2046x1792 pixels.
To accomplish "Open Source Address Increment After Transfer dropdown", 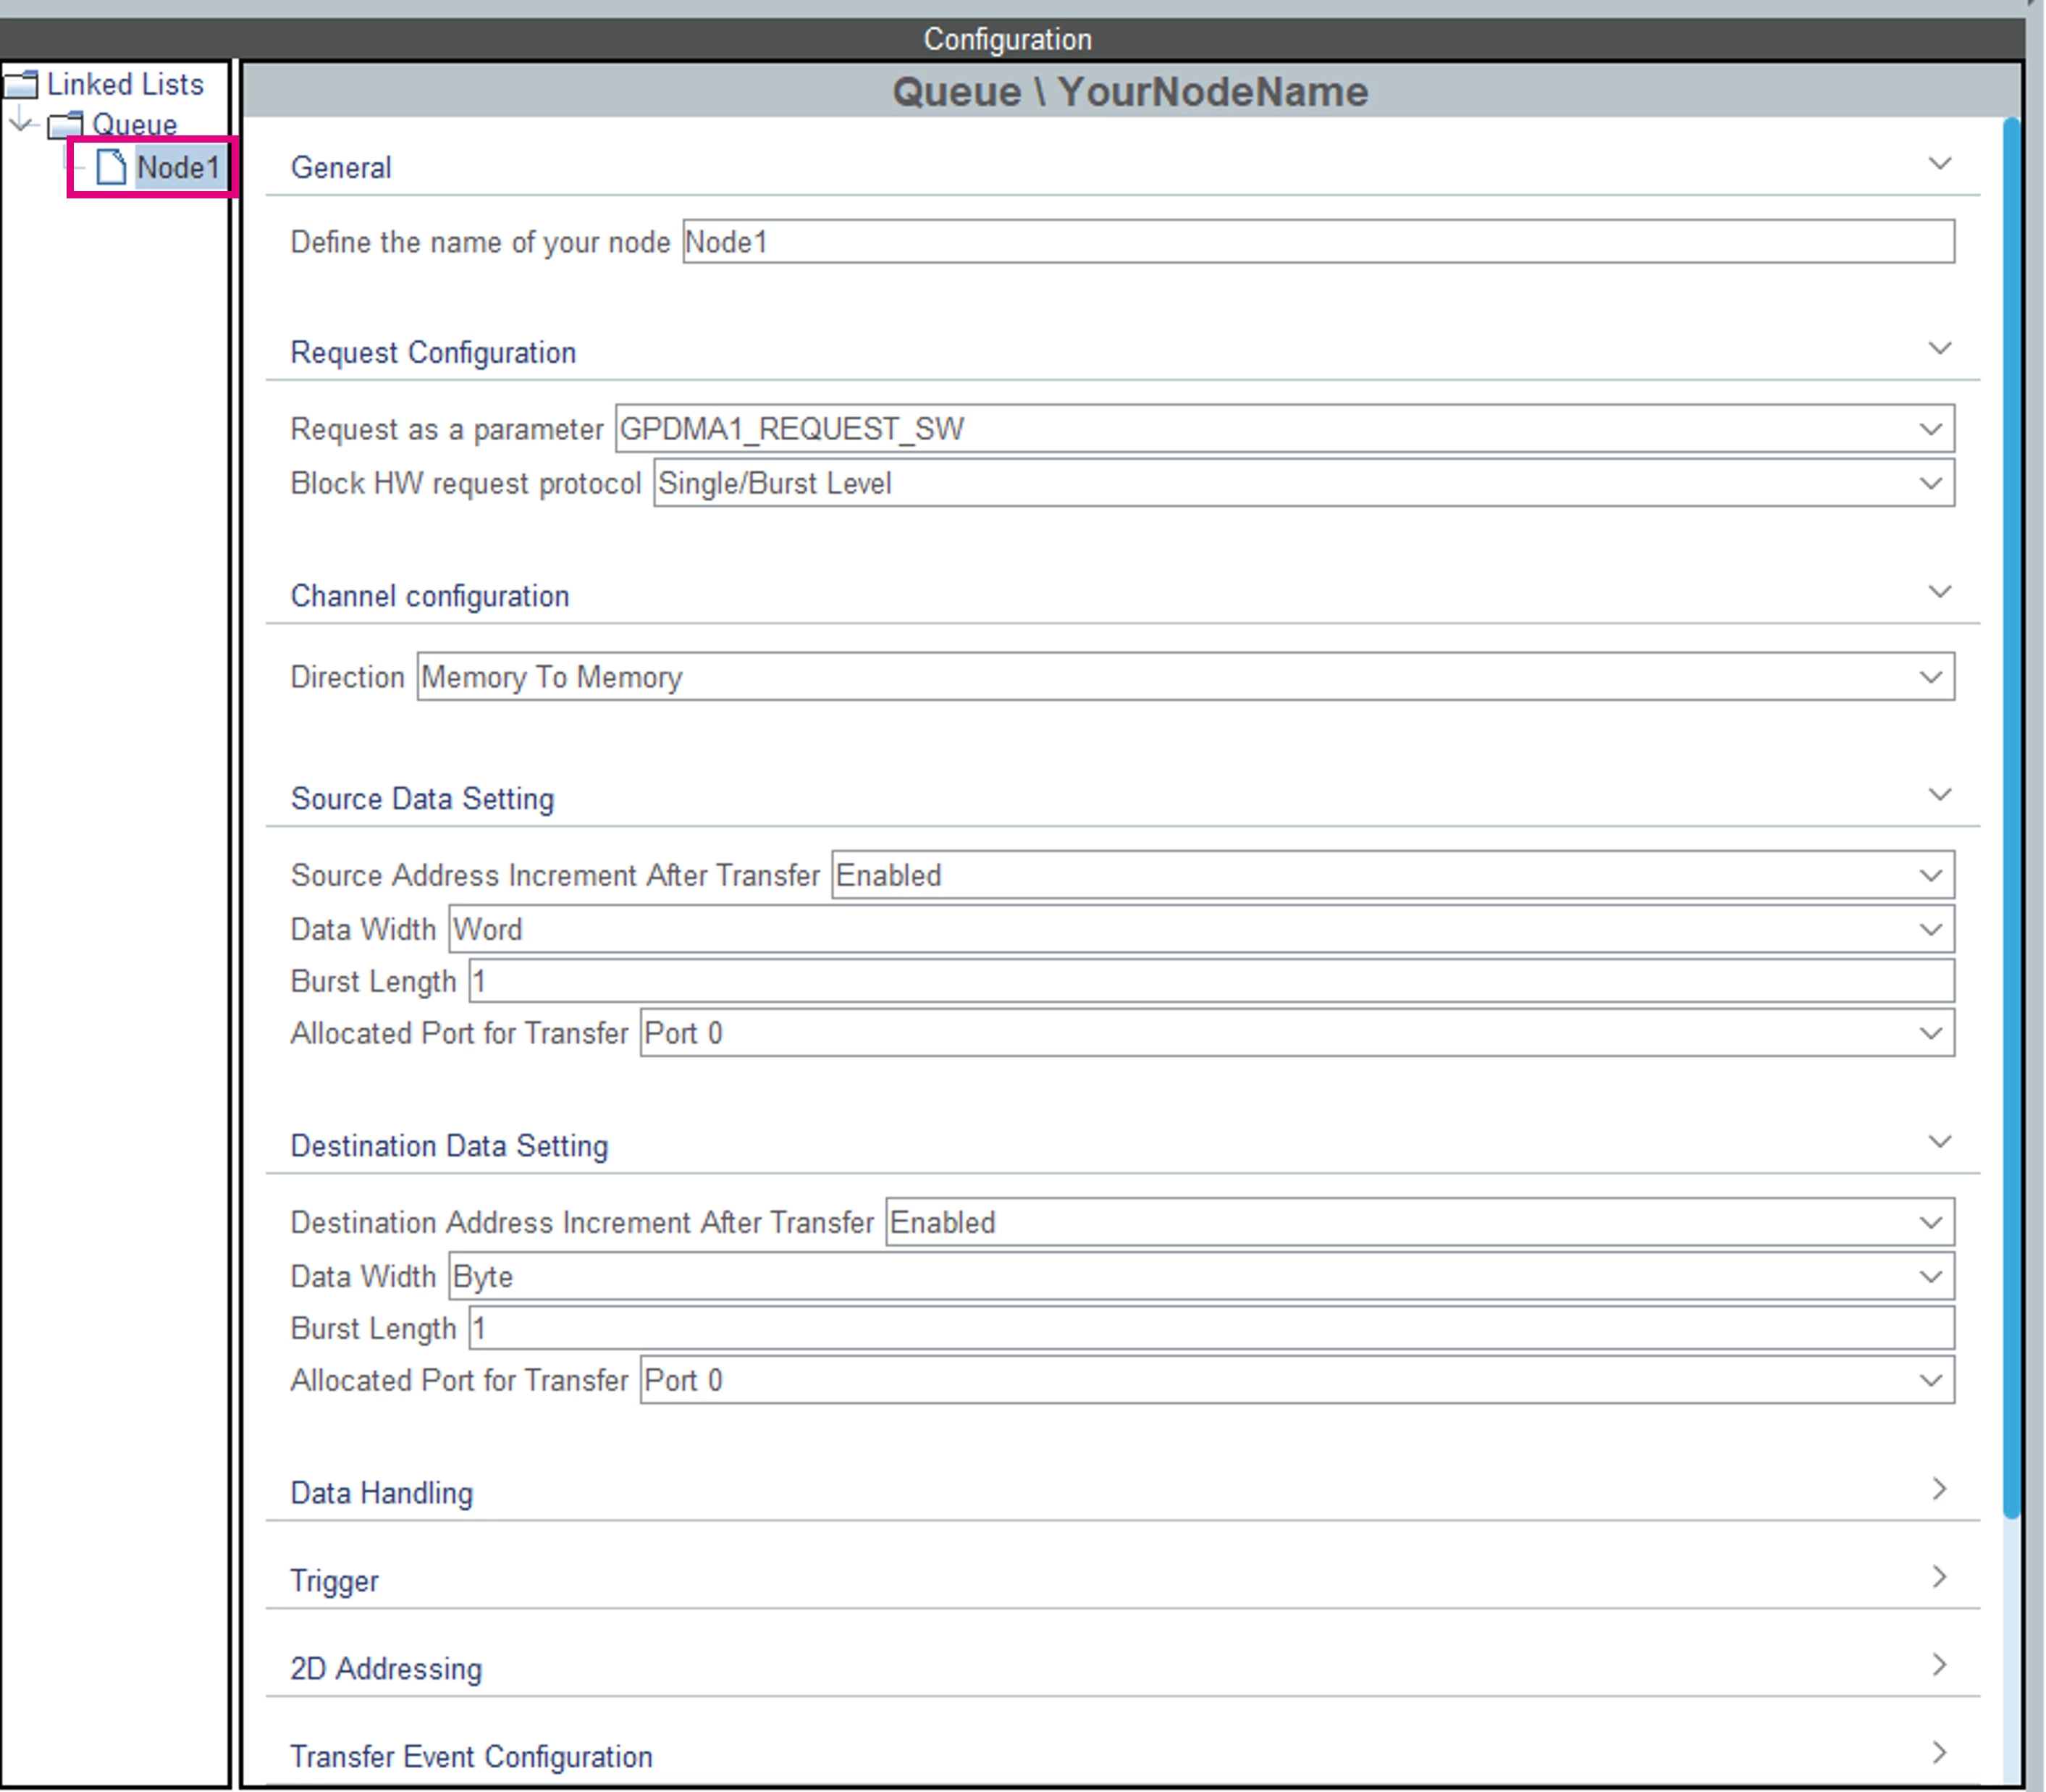I will [1392, 875].
